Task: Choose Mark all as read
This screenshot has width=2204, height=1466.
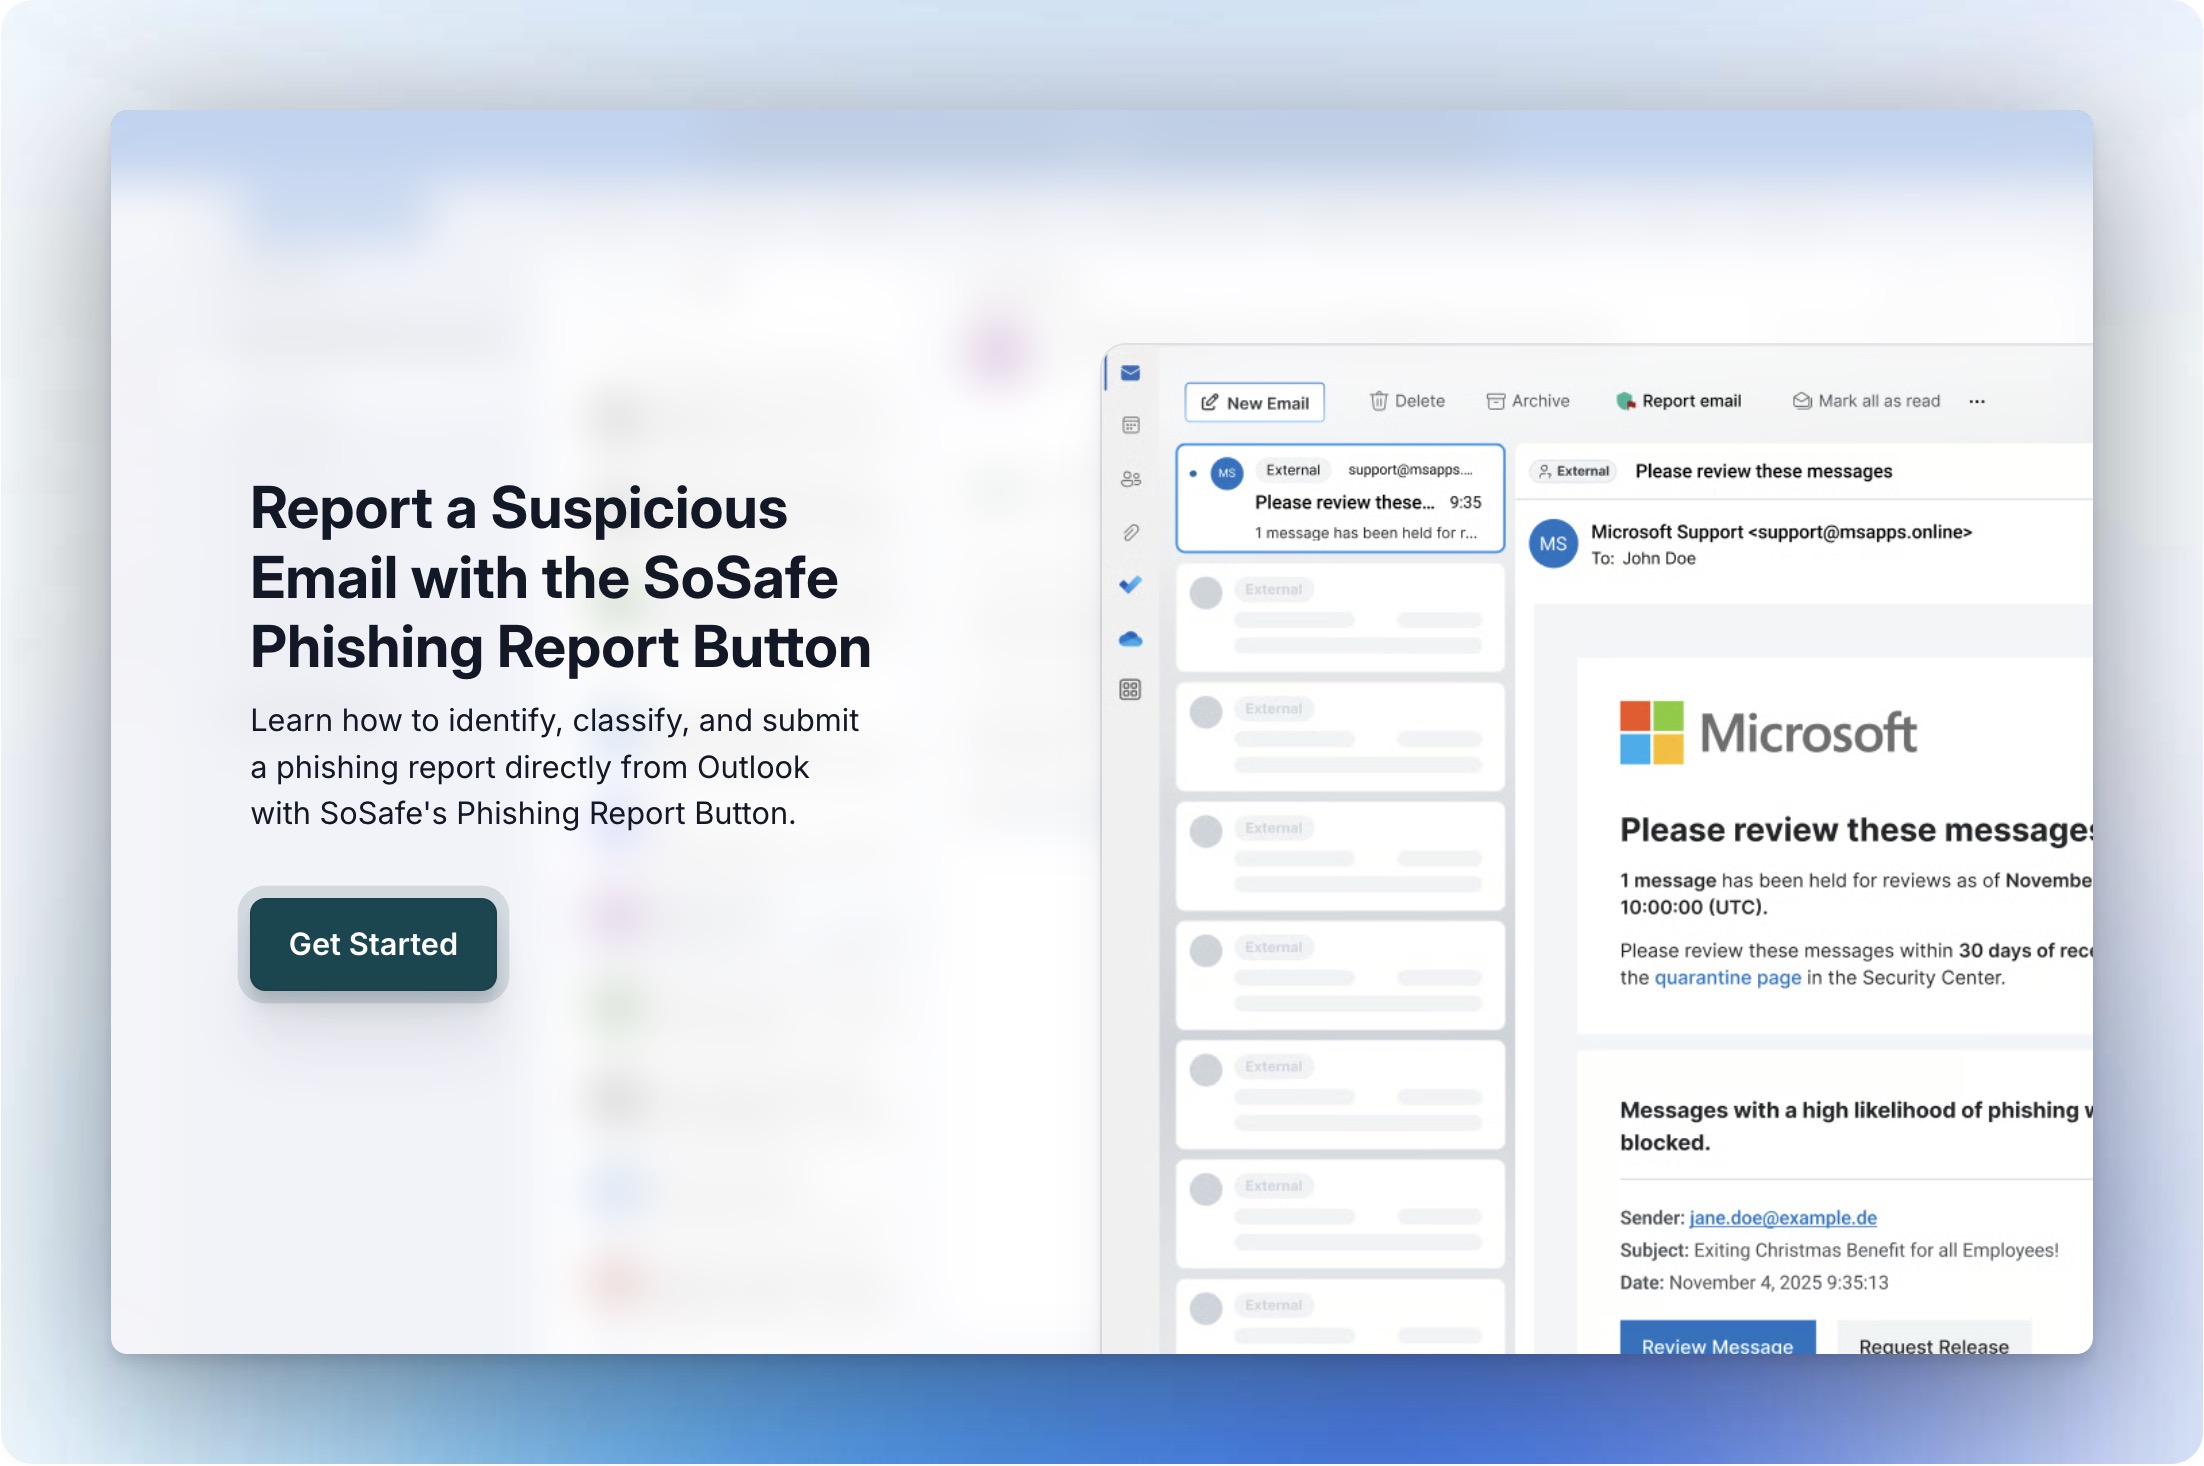Action: pos(1866,401)
